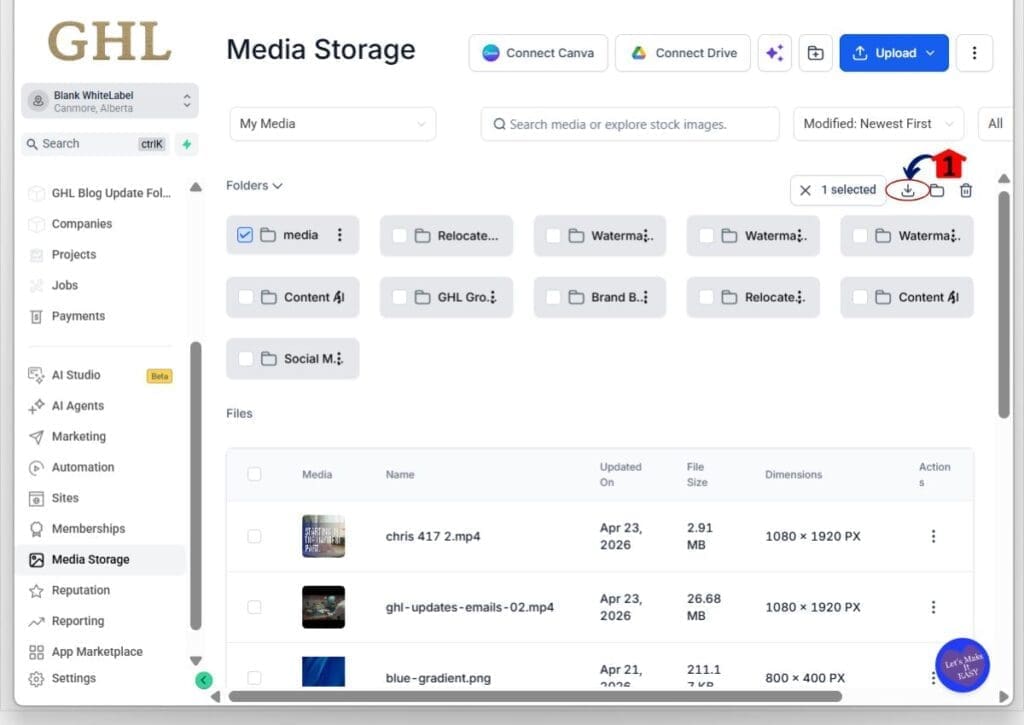Go to Reputation in the sidebar
This screenshot has width=1024, height=725.
coord(80,590)
